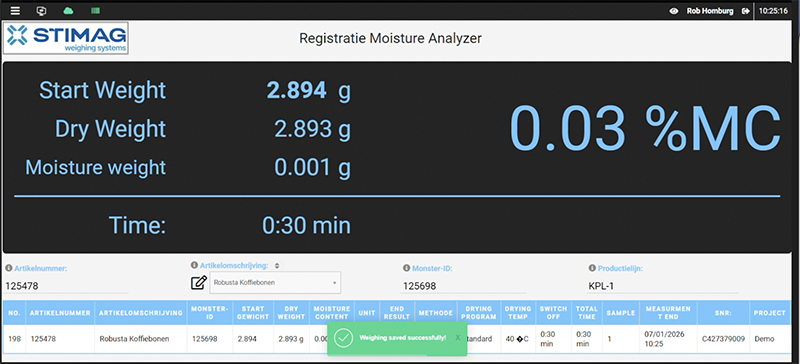
Task: Click the NO. column header
Action: tap(14, 312)
